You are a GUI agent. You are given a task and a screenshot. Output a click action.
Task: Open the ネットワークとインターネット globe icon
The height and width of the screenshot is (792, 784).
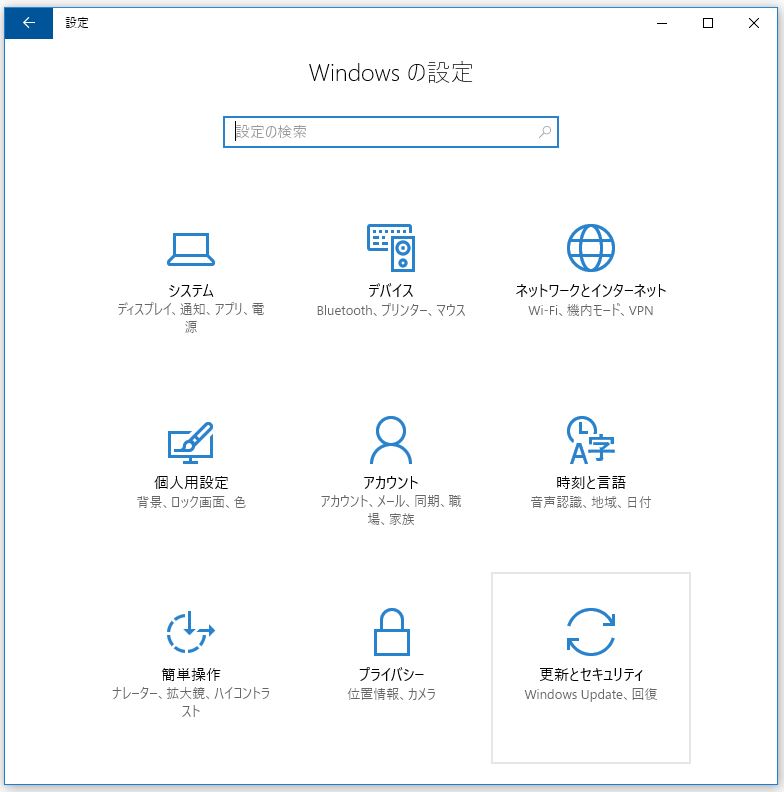coord(591,248)
